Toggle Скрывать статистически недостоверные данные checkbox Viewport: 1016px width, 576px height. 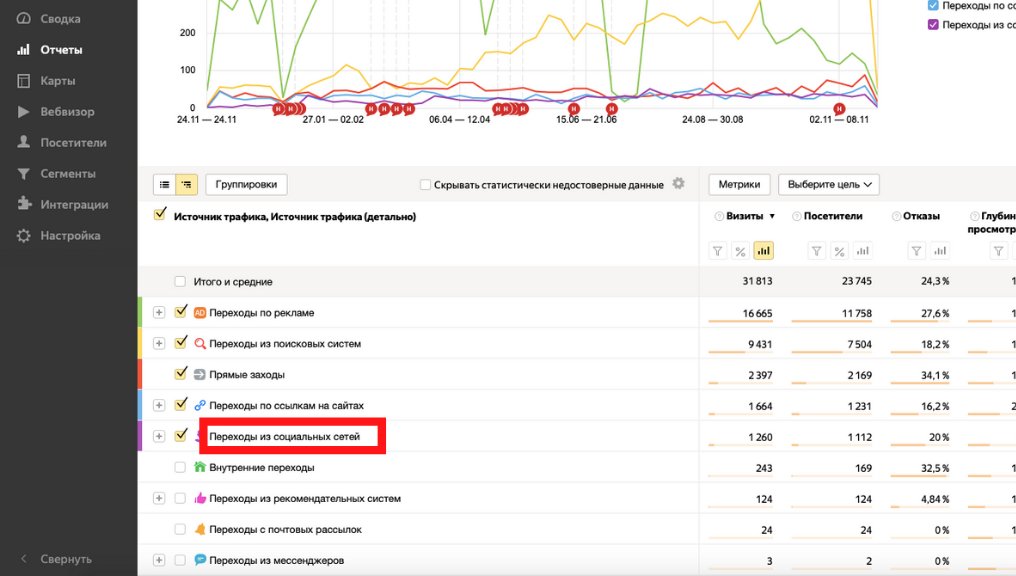(x=425, y=185)
